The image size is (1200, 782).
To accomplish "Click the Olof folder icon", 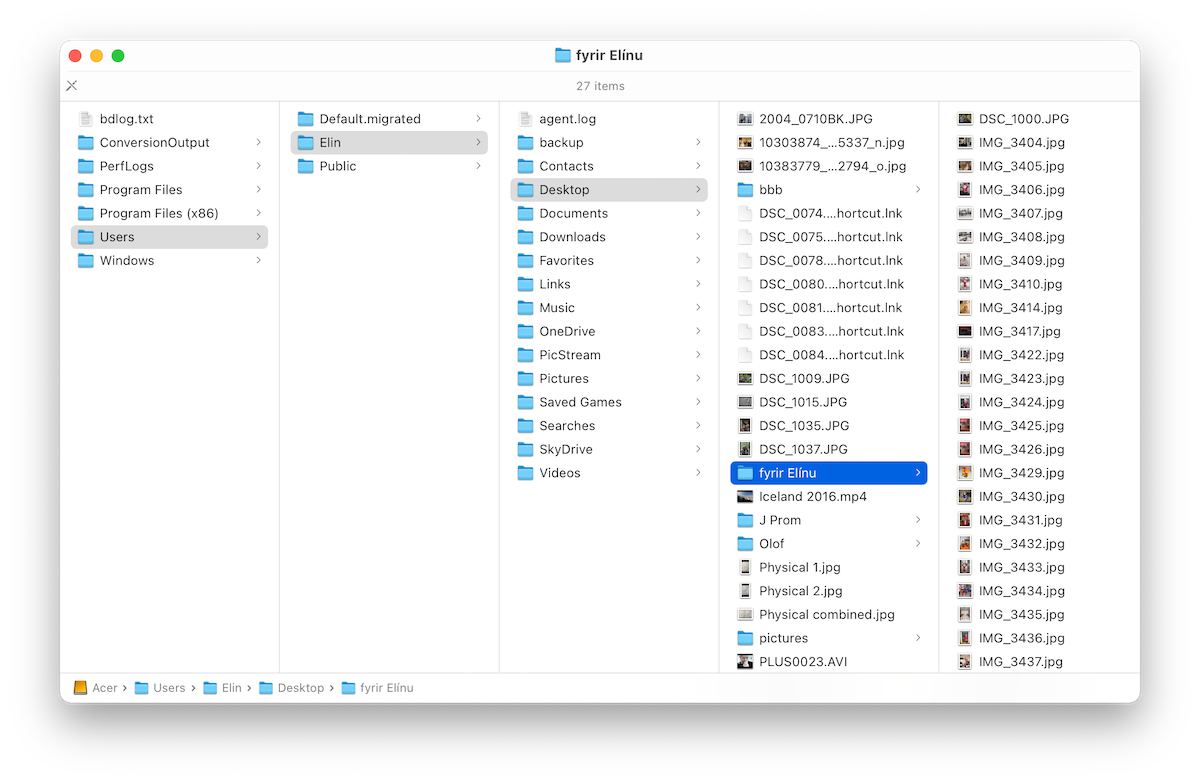I will click(x=745, y=543).
